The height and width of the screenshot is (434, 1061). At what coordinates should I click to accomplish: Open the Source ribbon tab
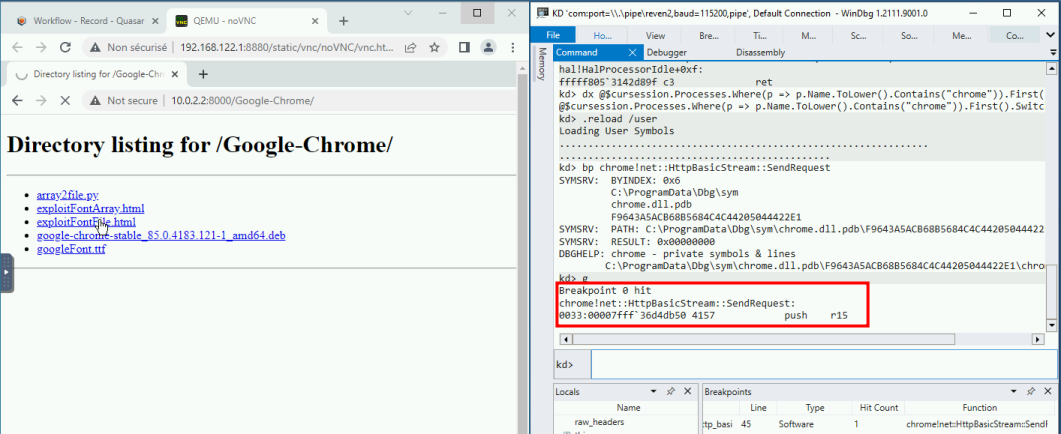(x=911, y=35)
